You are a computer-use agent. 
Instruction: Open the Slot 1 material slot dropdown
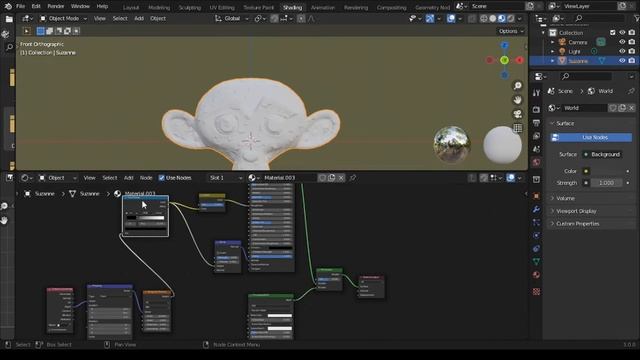(225, 178)
